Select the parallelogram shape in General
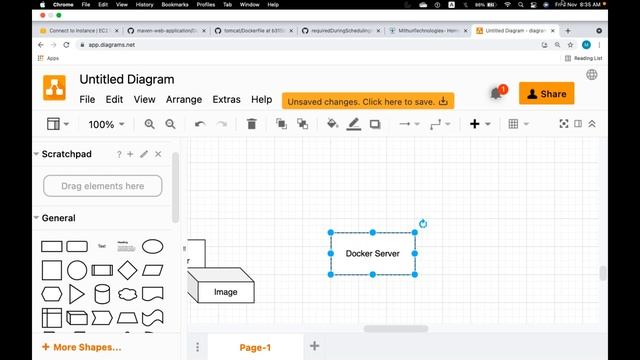 coord(153,270)
